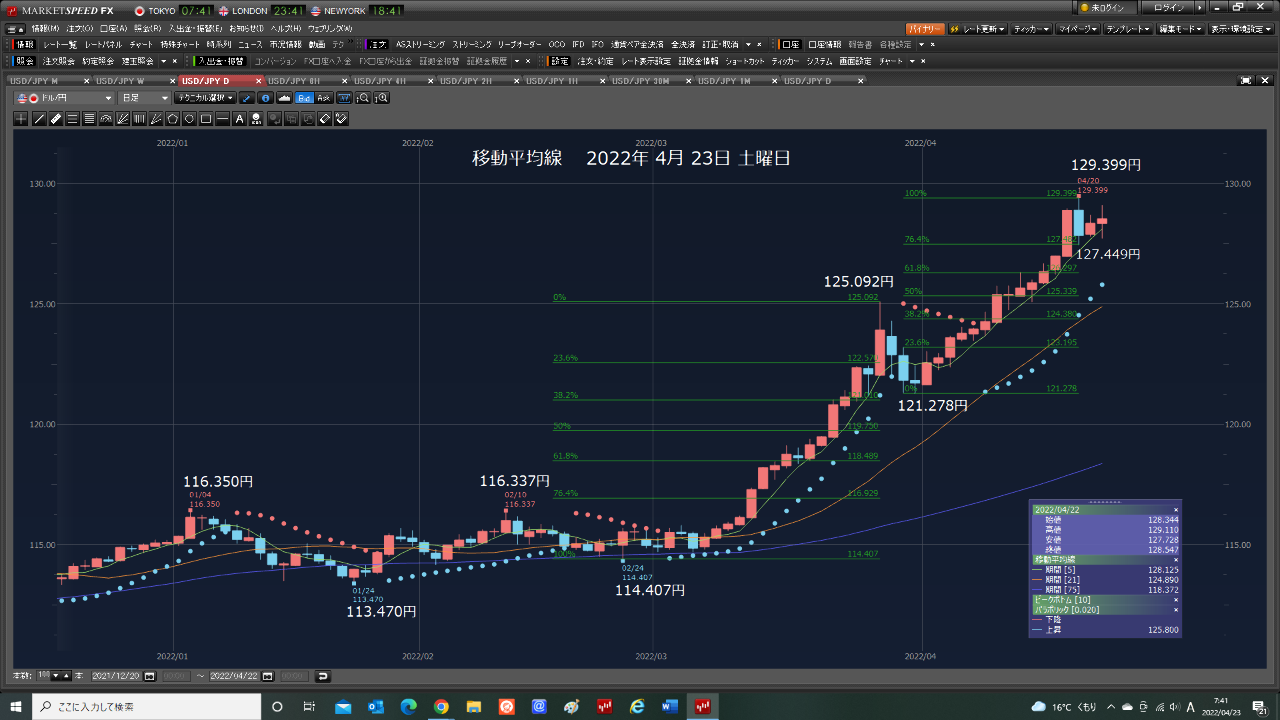
Task: Open the ドル/円 currency pair dropdown
Action: (x=67, y=98)
